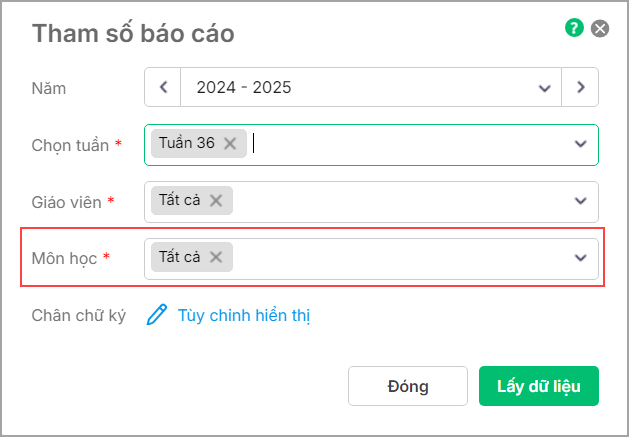The height and width of the screenshot is (437, 629).
Task: Remove Tất cả tag from Giáo viên
Action: tap(216, 200)
